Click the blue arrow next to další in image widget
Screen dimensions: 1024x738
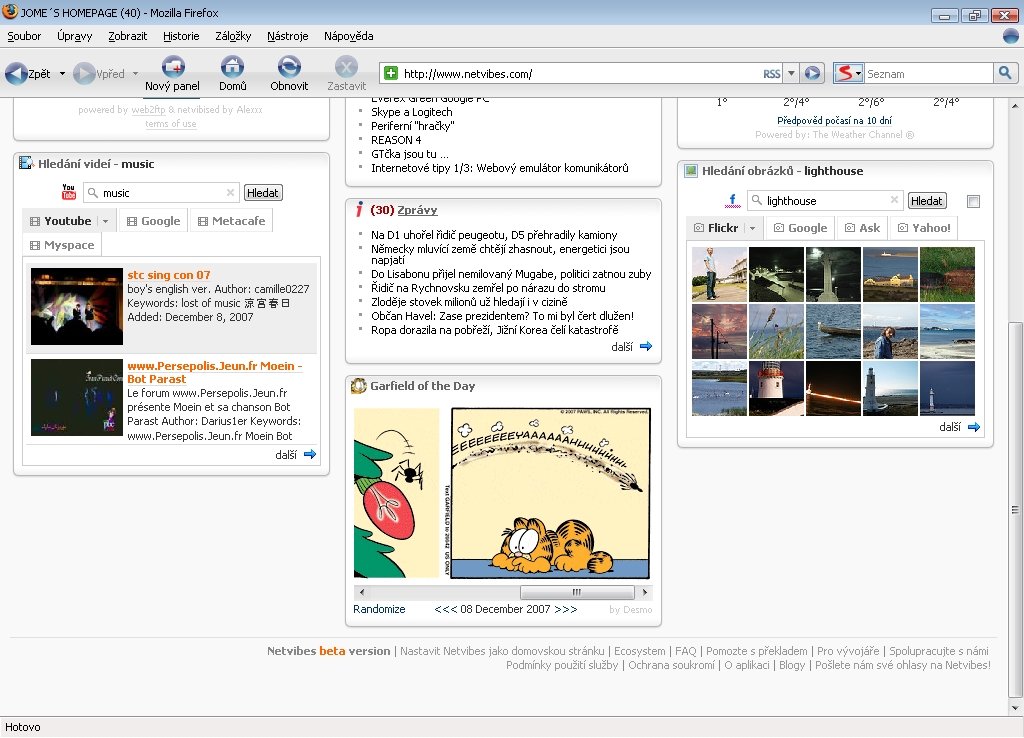pyautogui.click(x=974, y=427)
